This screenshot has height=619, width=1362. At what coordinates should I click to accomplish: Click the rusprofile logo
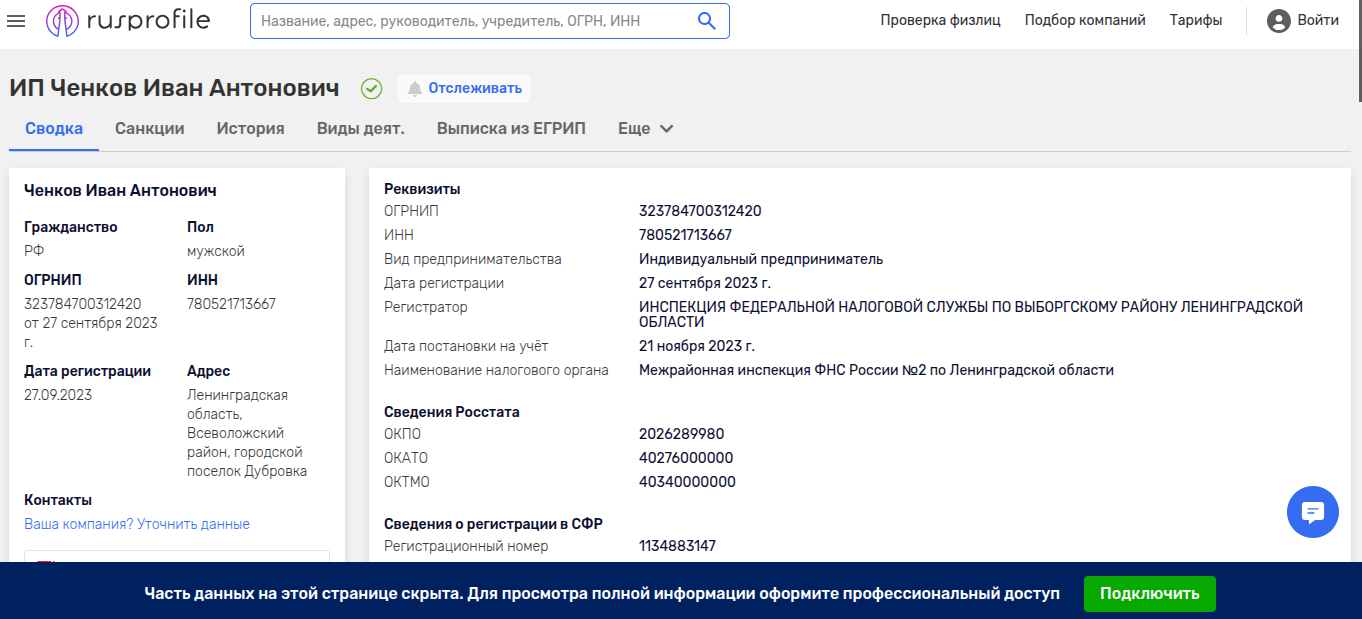click(128, 20)
